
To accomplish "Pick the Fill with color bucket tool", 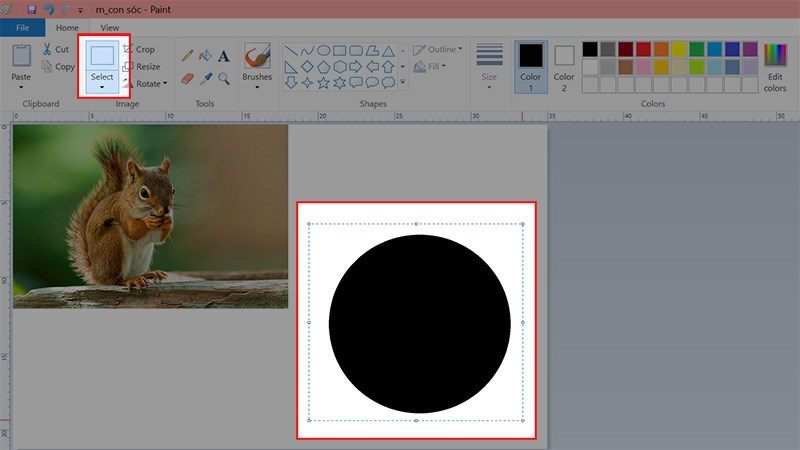I will tap(205, 56).
